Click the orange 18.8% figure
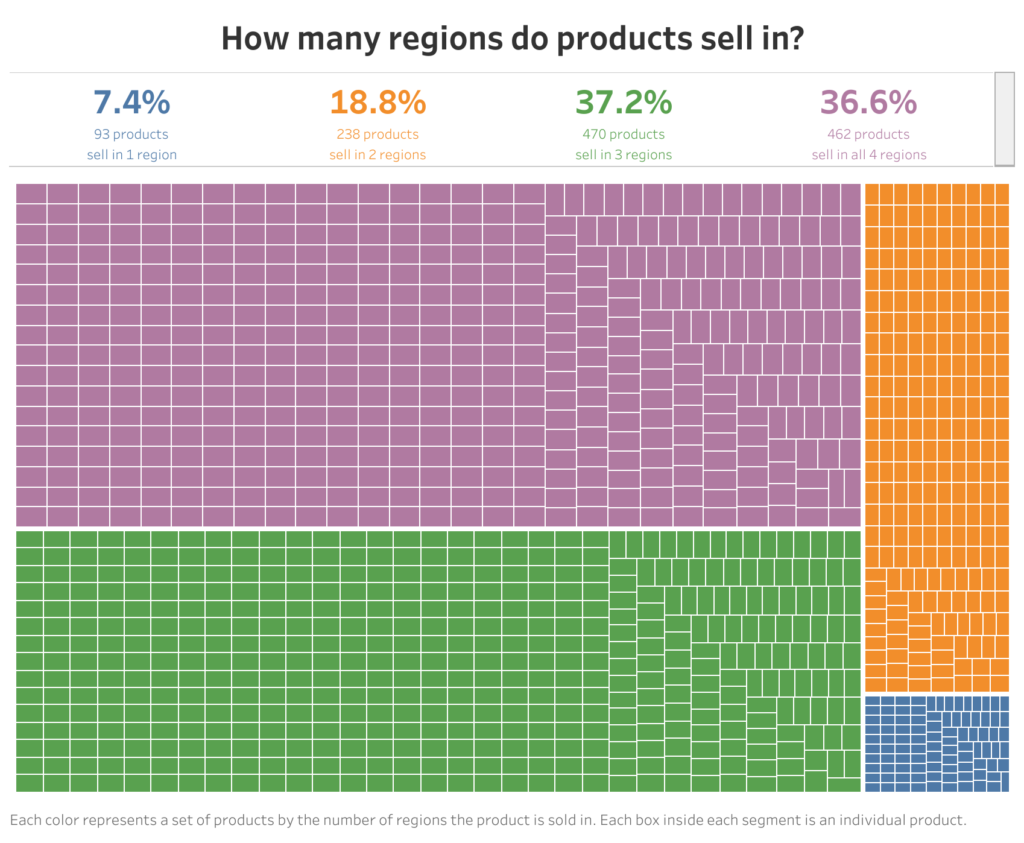This screenshot has width=1024, height=843. [x=377, y=102]
